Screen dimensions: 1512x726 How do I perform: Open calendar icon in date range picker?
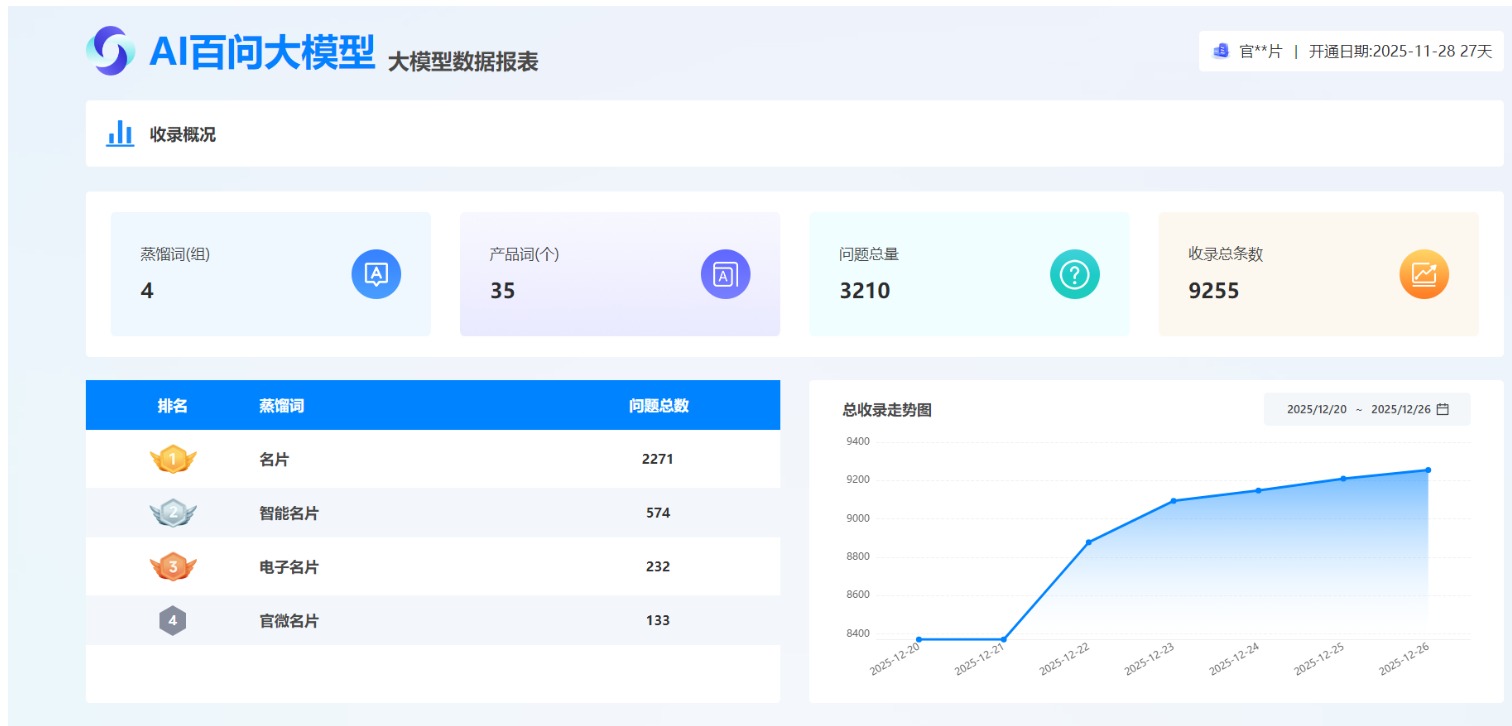coord(1442,409)
